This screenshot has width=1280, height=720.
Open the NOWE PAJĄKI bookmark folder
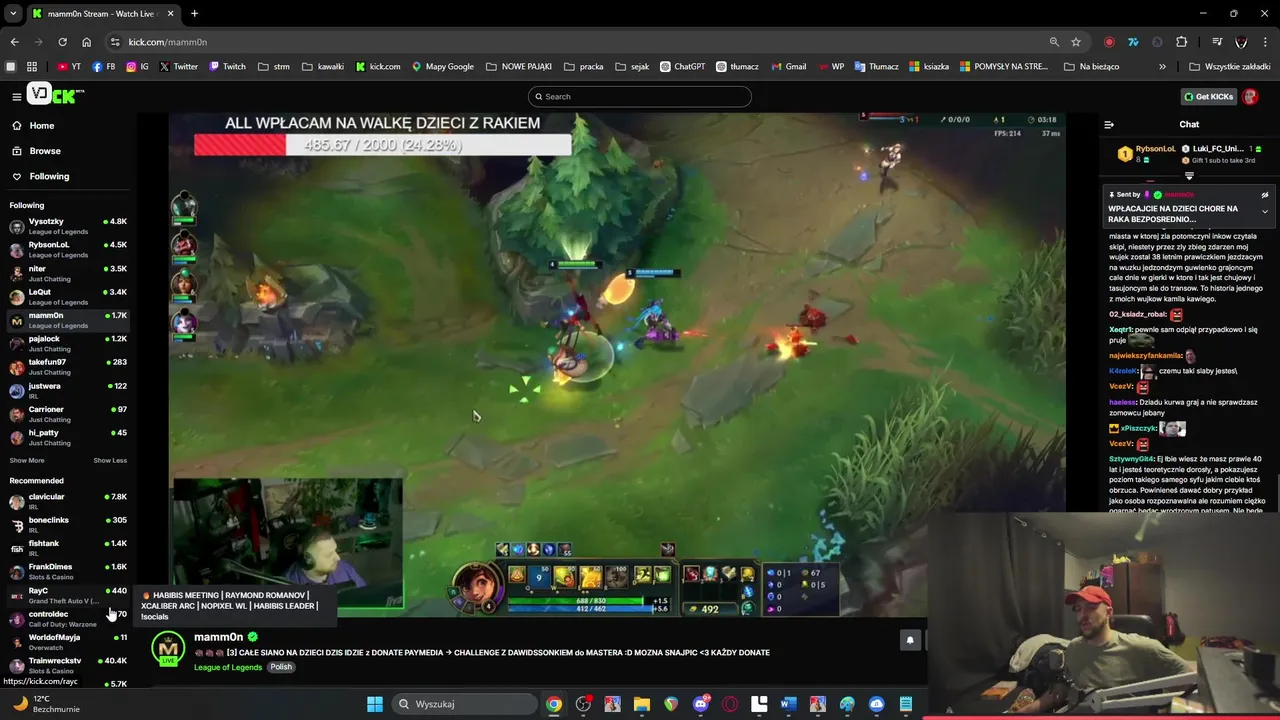[x=519, y=67]
